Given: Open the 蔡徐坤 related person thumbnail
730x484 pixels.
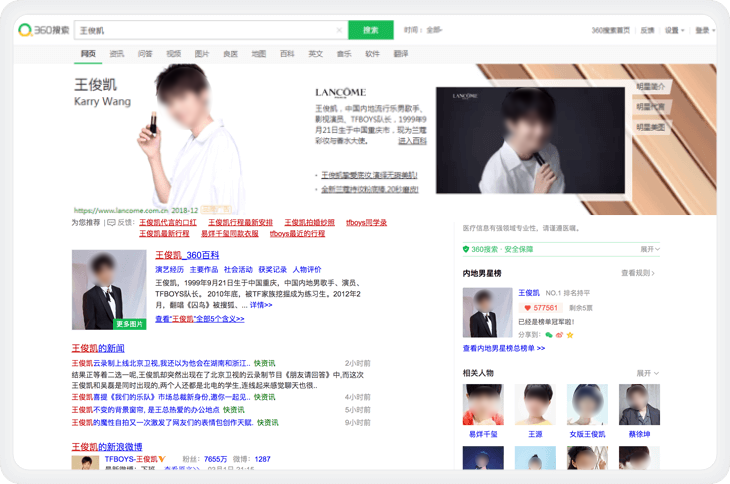Looking at the screenshot, I should 639,404.
